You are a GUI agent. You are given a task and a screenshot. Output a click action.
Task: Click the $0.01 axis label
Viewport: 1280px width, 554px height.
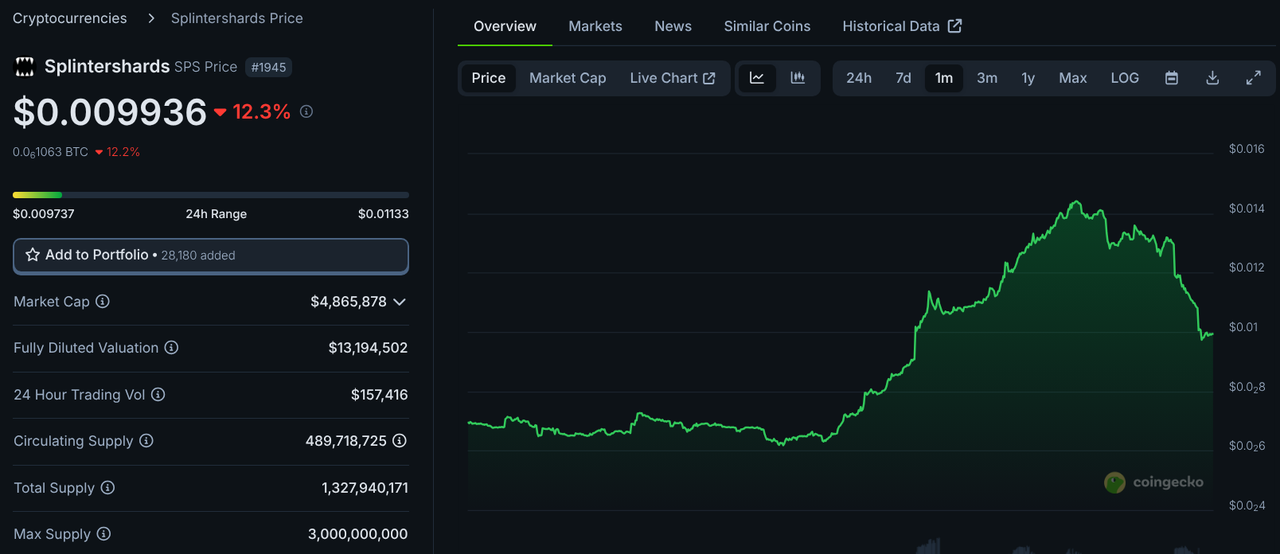[x=1243, y=327]
